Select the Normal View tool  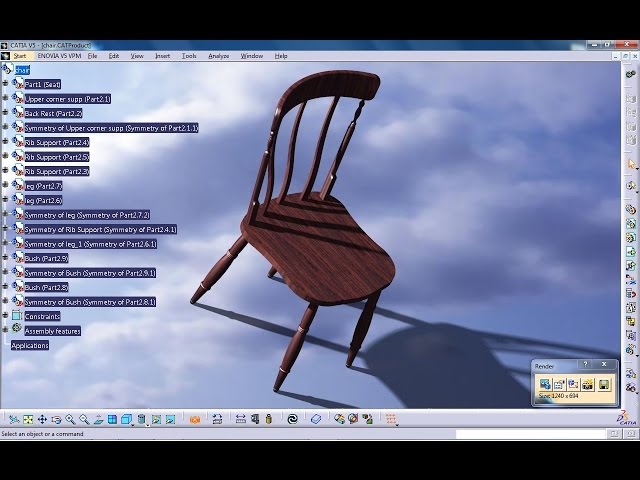coord(98,419)
